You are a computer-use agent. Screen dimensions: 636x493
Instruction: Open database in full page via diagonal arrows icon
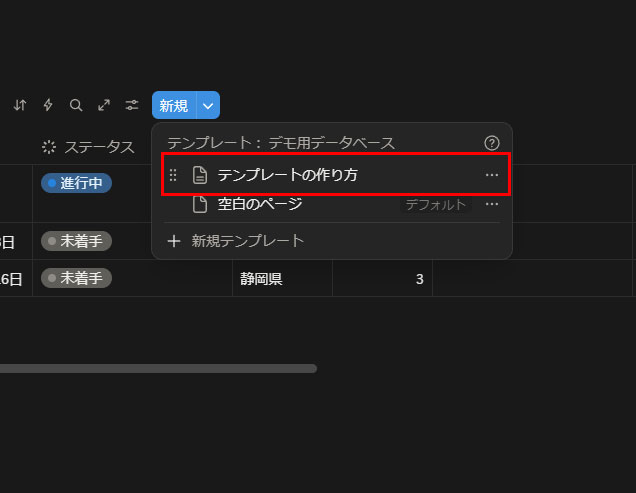point(104,105)
